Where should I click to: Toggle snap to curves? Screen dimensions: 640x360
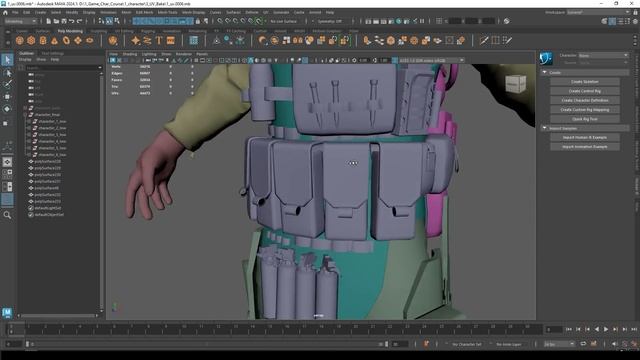[228, 21]
